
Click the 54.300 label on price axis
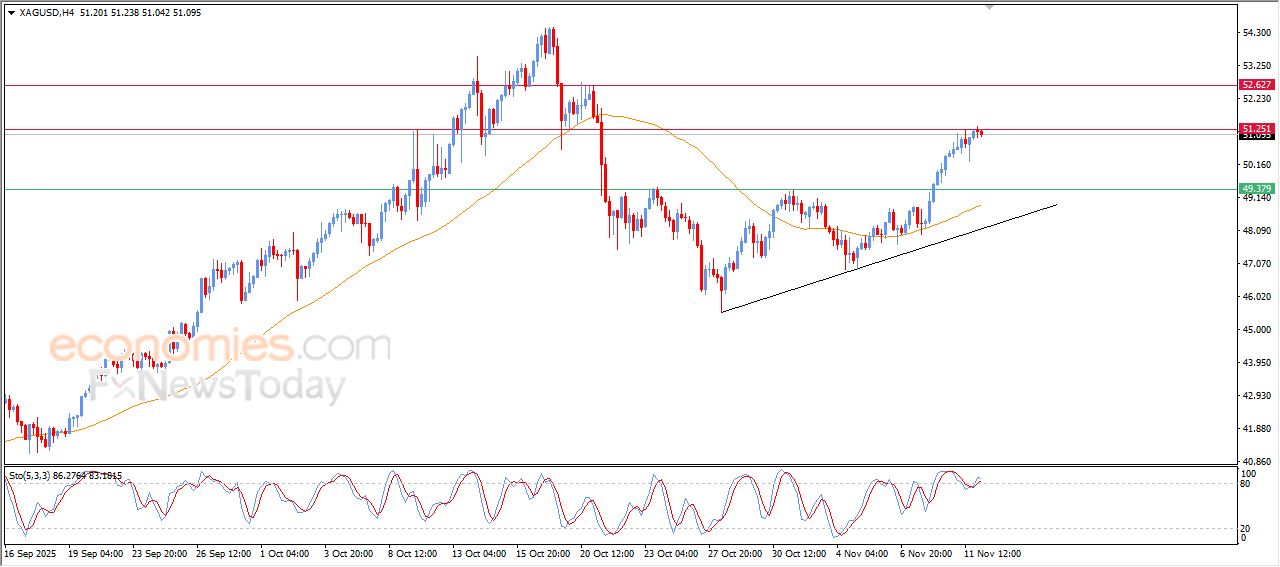click(x=1256, y=33)
